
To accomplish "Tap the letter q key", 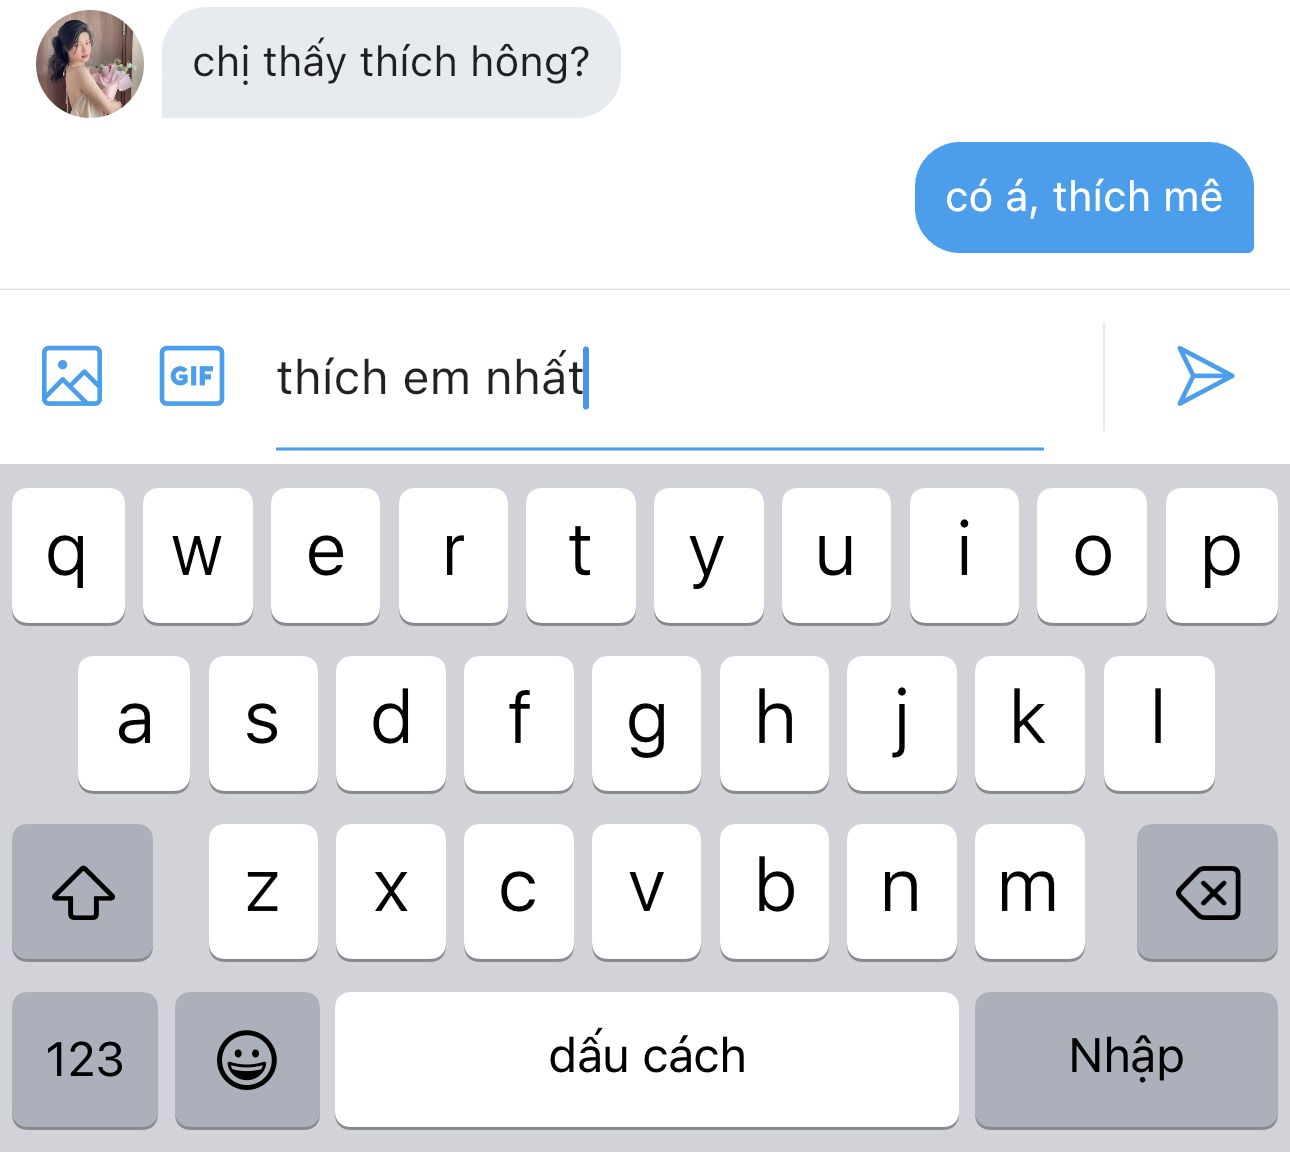I will click(x=68, y=556).
